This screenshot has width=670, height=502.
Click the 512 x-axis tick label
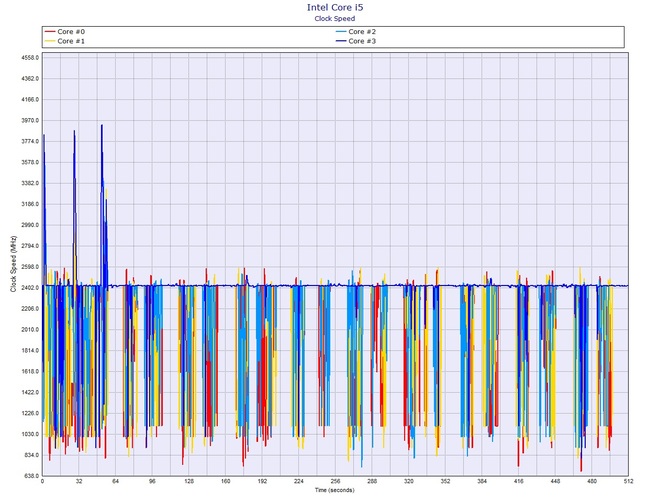(628, 481)
